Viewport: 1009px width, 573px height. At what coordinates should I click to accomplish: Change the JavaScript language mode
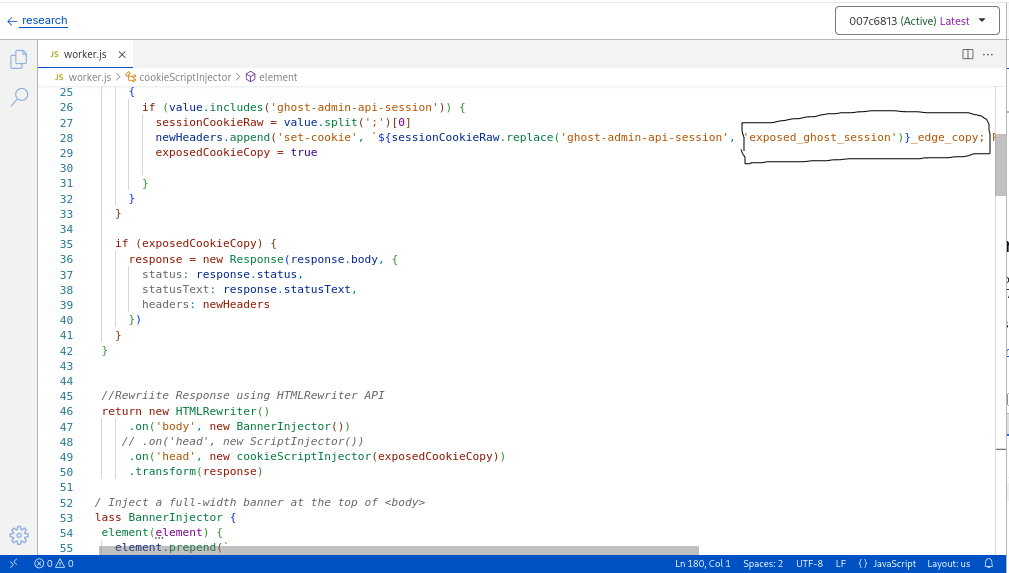coord(887,564)
